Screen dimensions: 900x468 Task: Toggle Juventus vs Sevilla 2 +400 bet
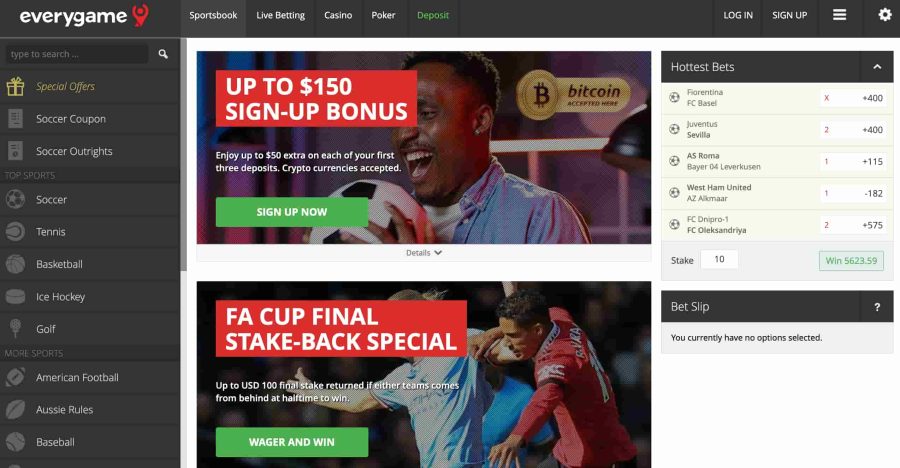click(x=852, y=130)
